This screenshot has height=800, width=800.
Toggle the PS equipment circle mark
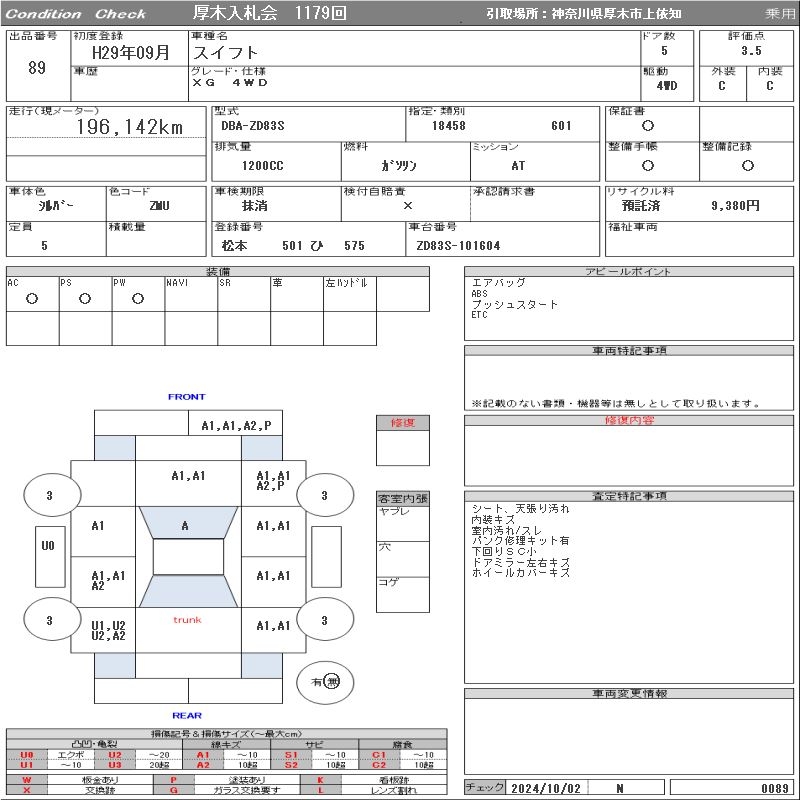coord(85,298)
